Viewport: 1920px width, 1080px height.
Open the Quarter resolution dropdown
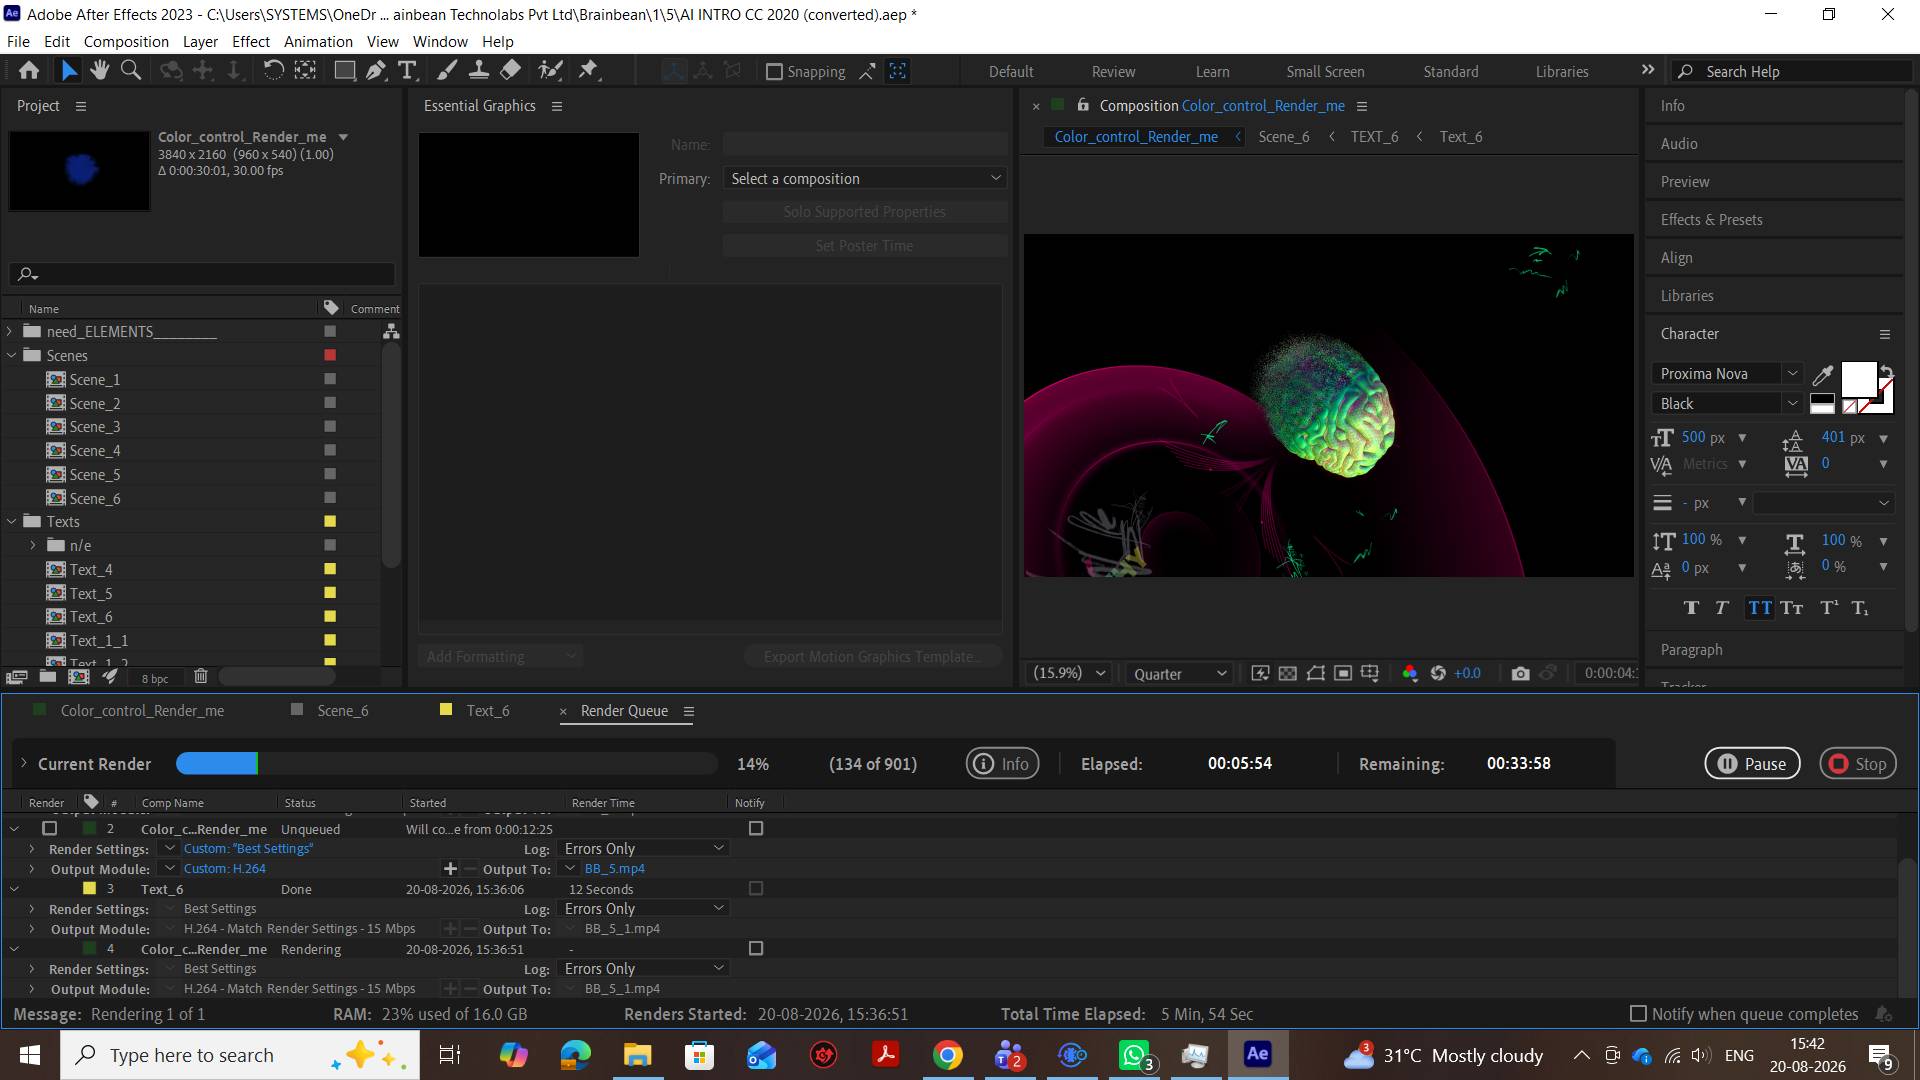[1179, 674]
